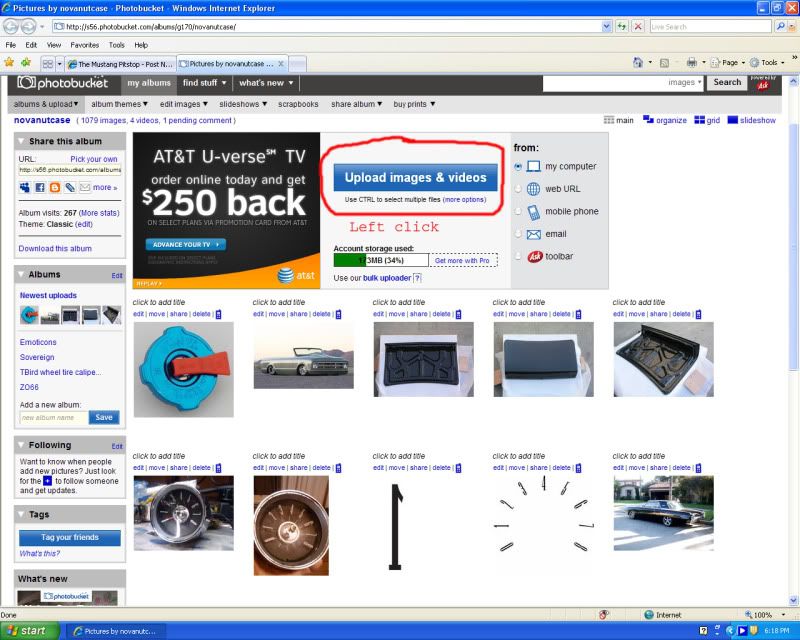The image size is (800, 640).
Task: Expand 'album themes' submenu
Action: (x=119, y=104)
